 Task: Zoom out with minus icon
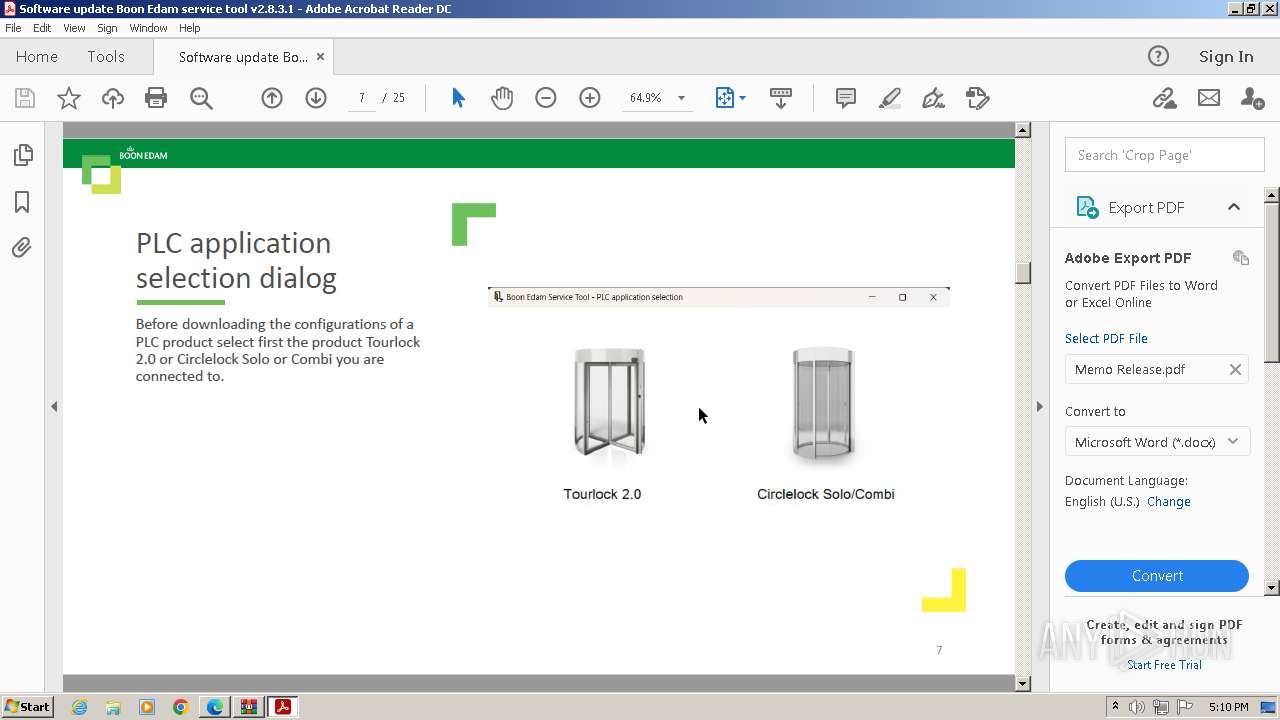[546, 98]
